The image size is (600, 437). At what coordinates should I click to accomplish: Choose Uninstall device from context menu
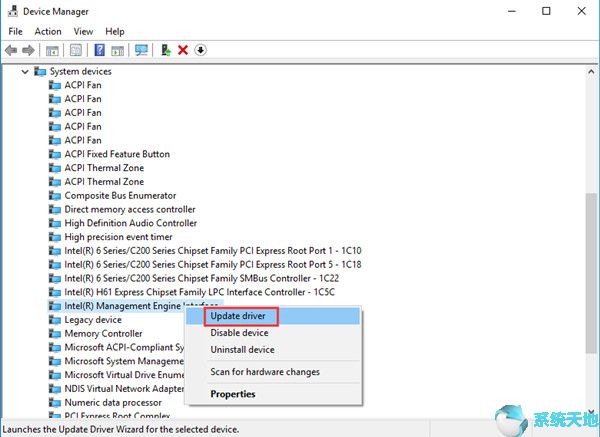click(273, 350)
